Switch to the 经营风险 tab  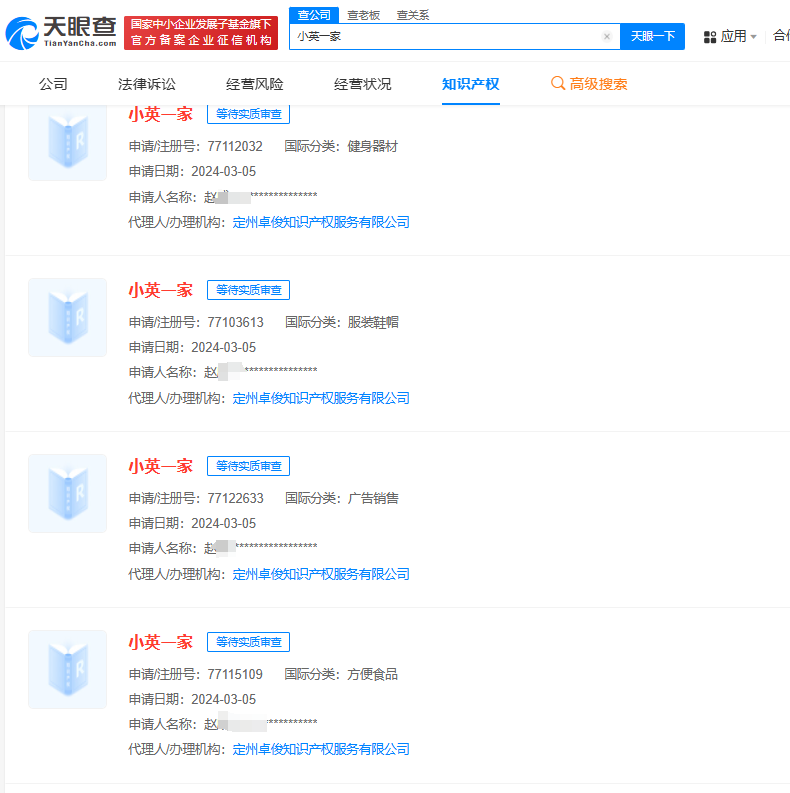[x=254, y=84]
